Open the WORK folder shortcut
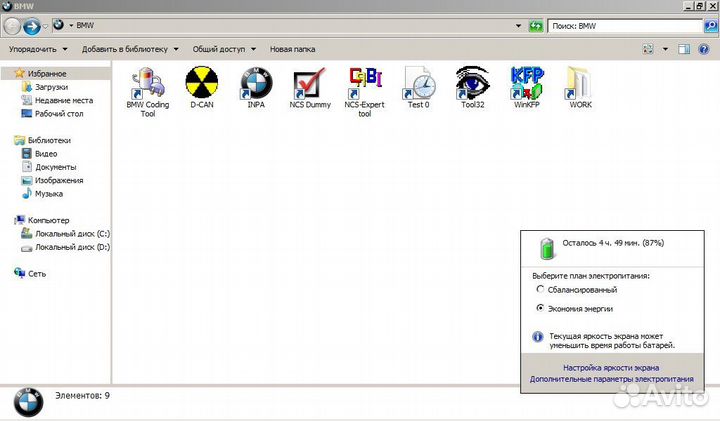 (580, 88)
